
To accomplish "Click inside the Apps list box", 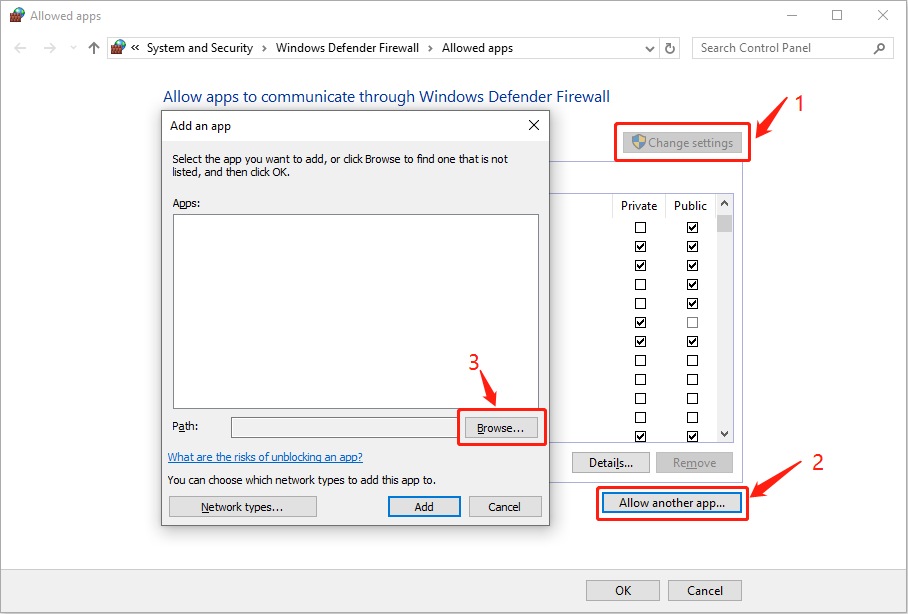I will (x=356, y=312).
